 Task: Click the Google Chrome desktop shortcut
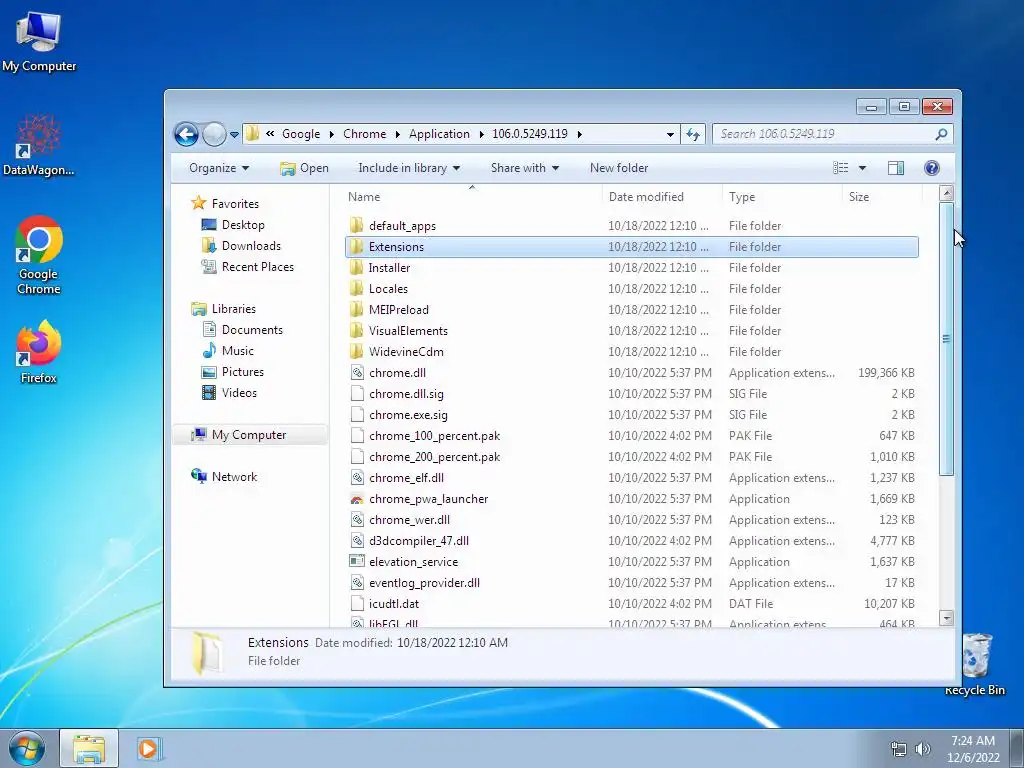point(39,255)
